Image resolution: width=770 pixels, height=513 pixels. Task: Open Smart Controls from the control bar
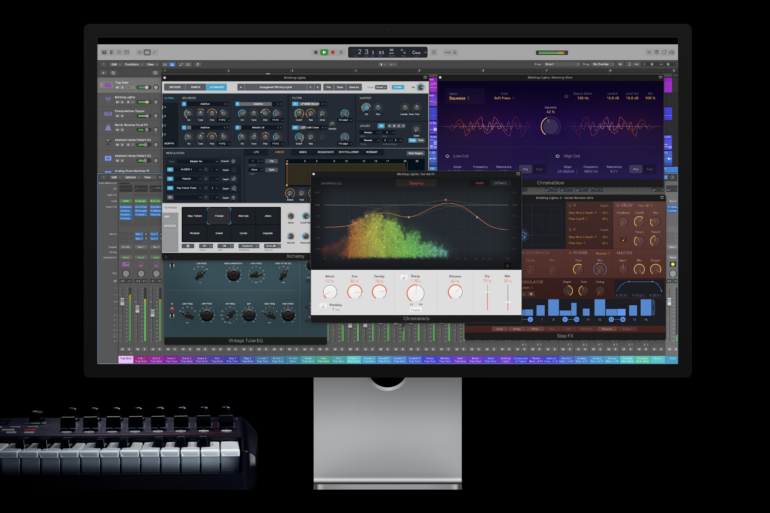coord(139,52)
